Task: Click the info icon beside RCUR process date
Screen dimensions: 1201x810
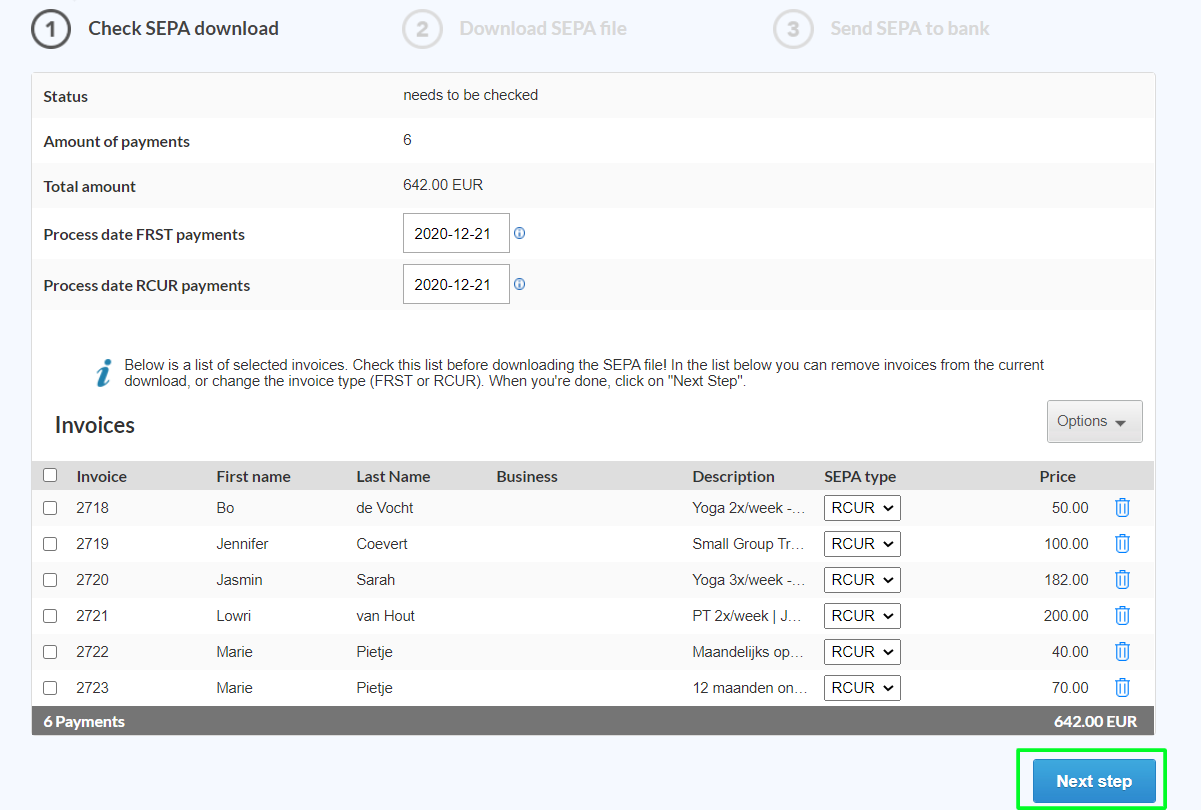Action: 519,283
